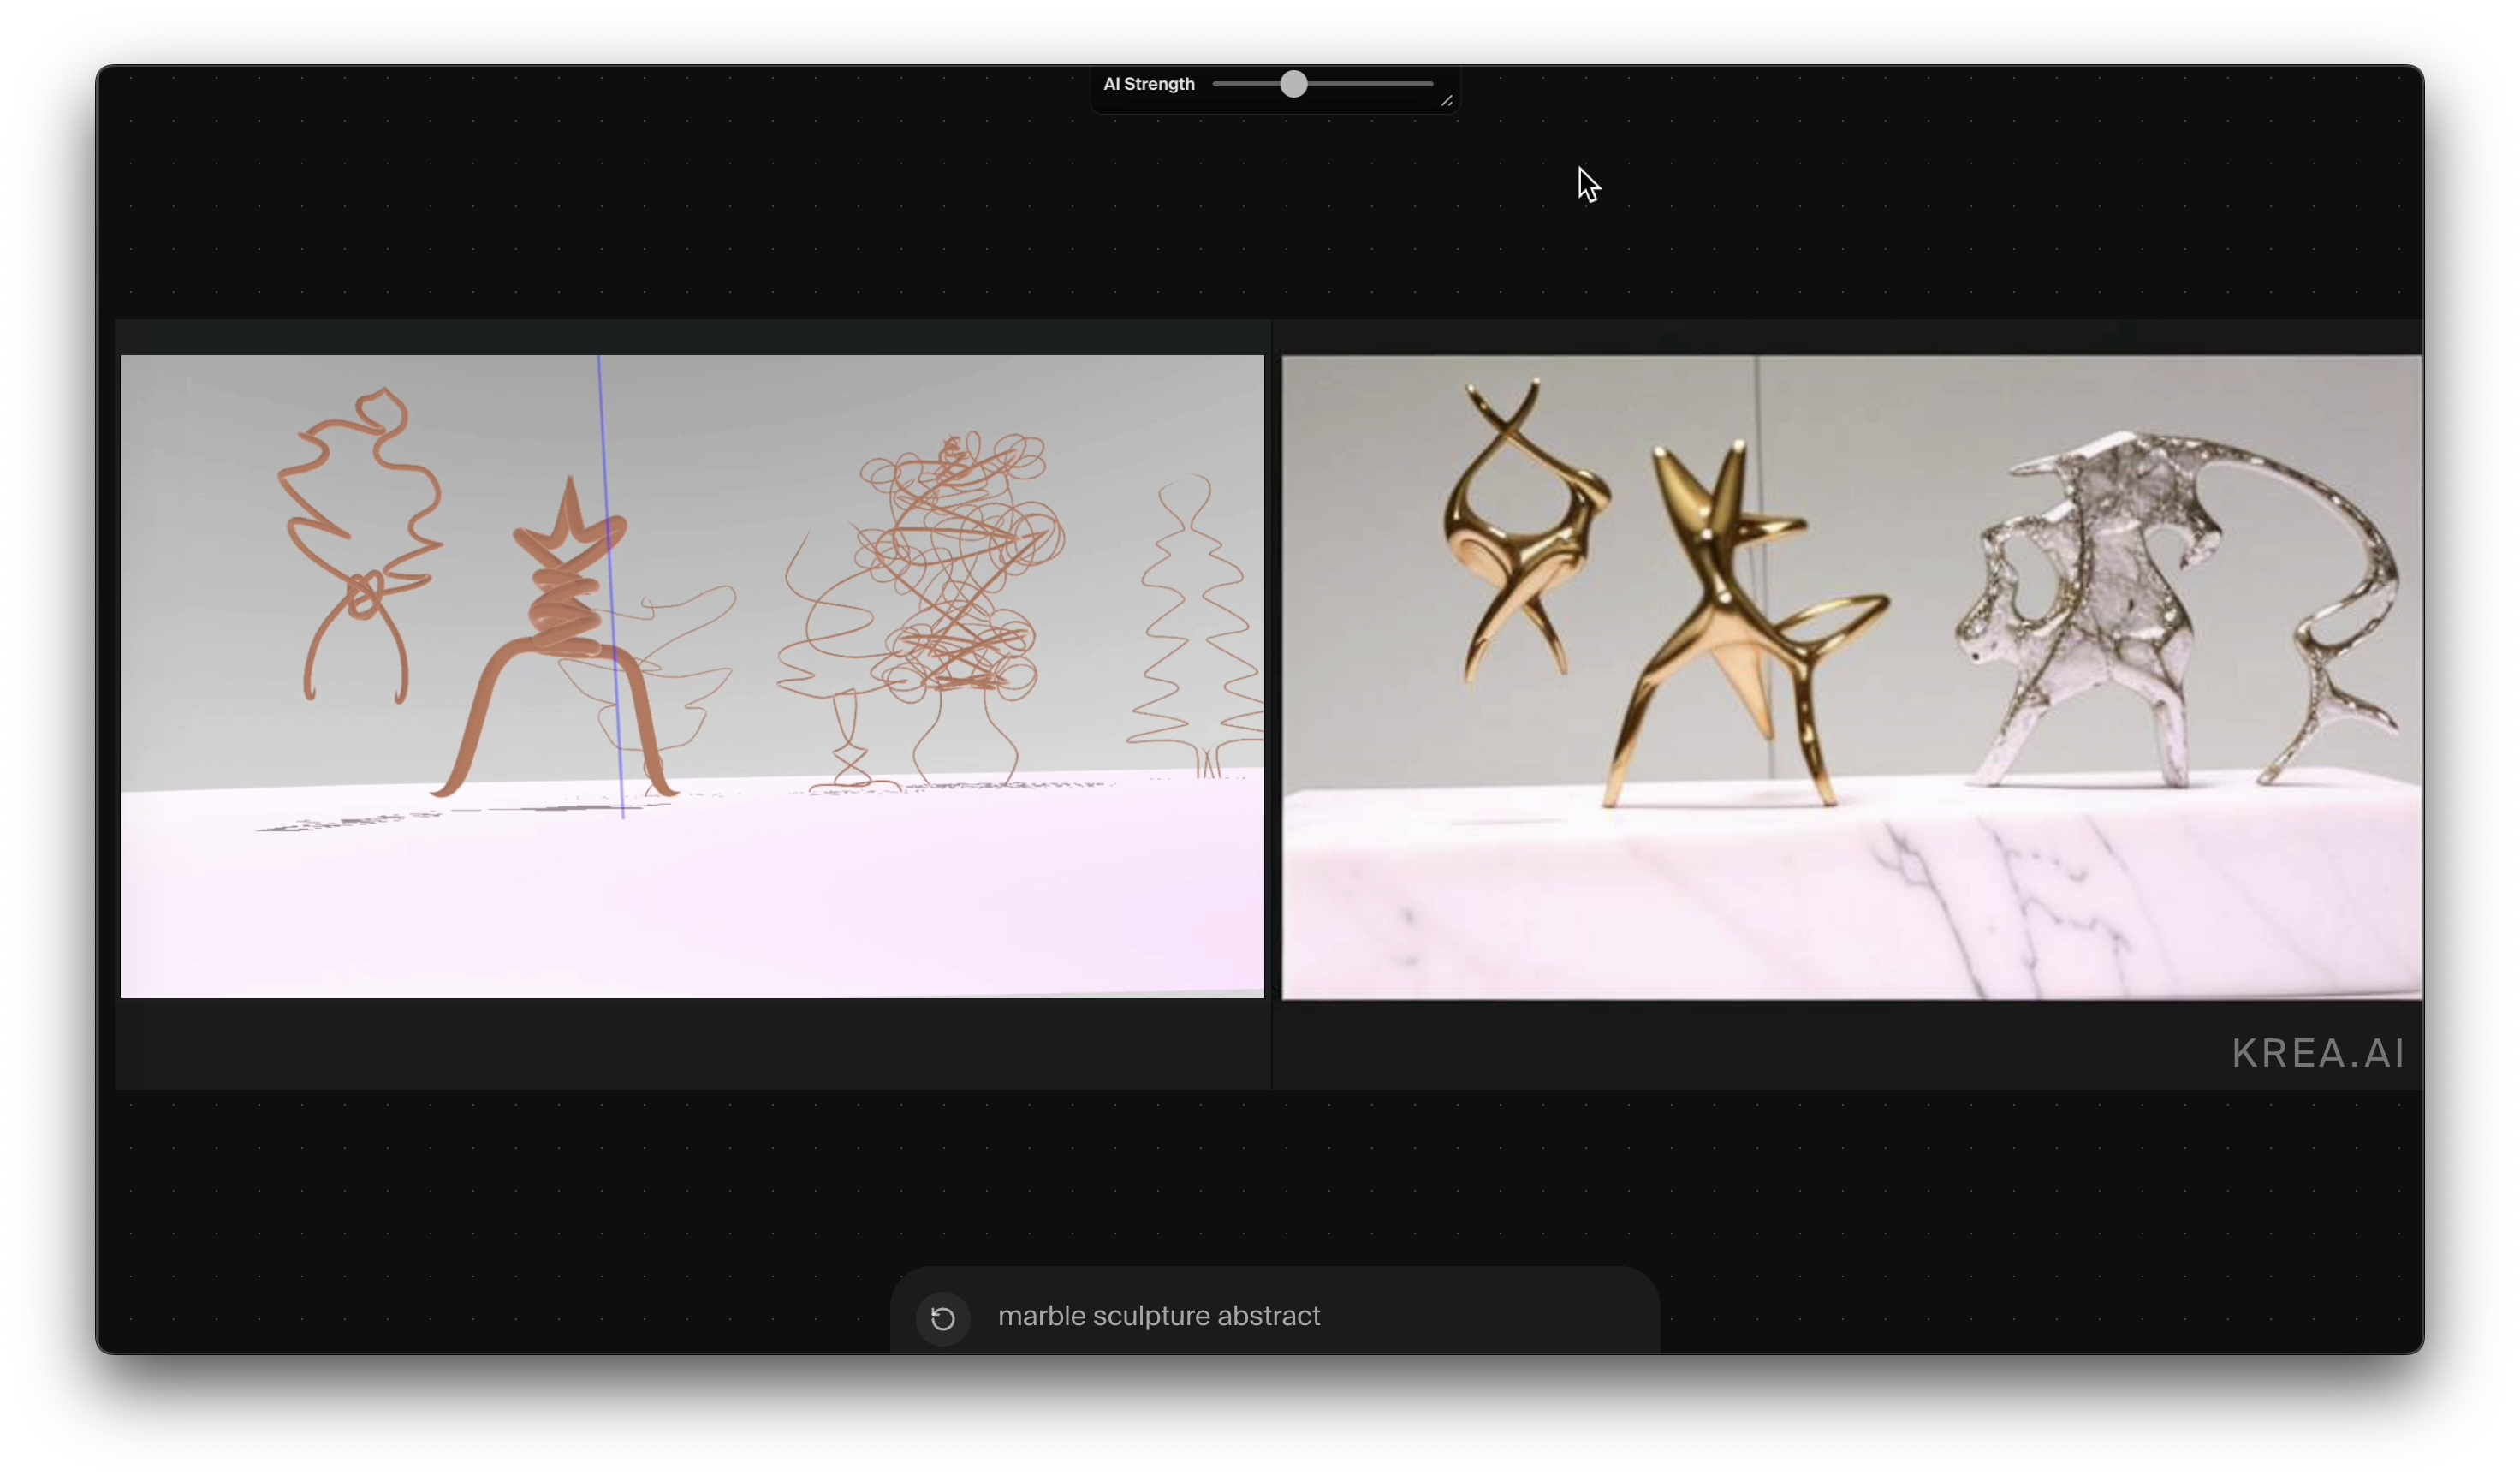Select the small vase-shaped scribble on floor

(848, 745)
